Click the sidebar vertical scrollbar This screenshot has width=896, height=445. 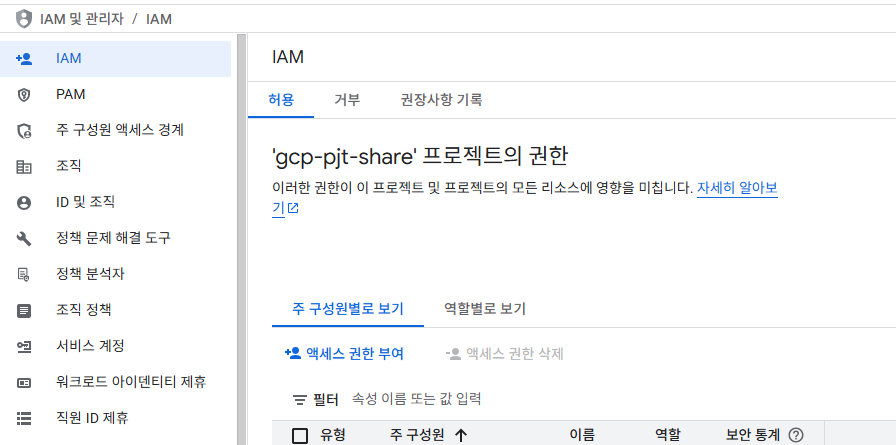point(241,240)
